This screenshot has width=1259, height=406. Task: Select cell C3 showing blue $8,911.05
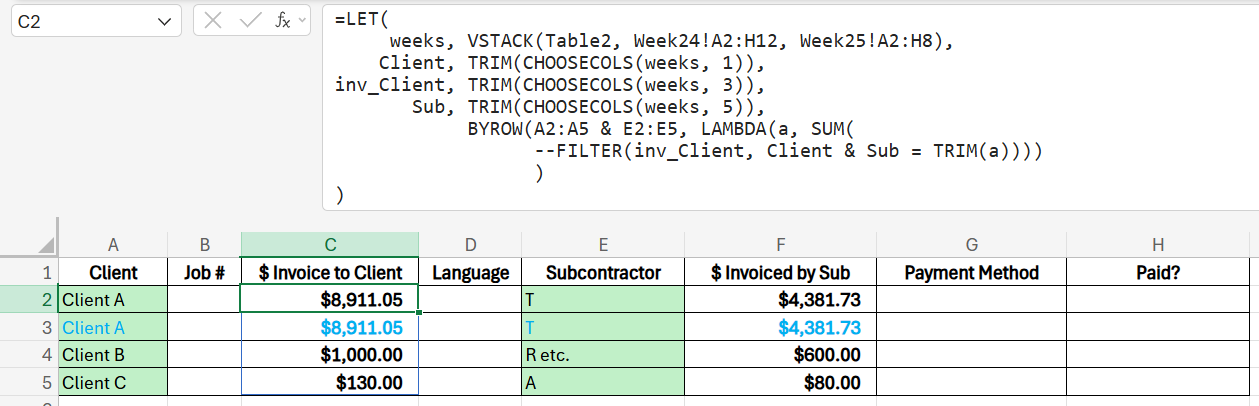[x=330, y=327]
